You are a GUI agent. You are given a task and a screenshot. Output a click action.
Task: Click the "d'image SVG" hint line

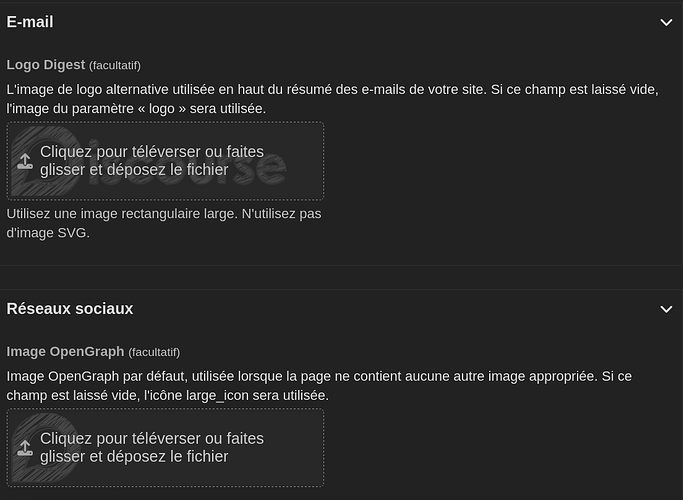tap(48, 233)
